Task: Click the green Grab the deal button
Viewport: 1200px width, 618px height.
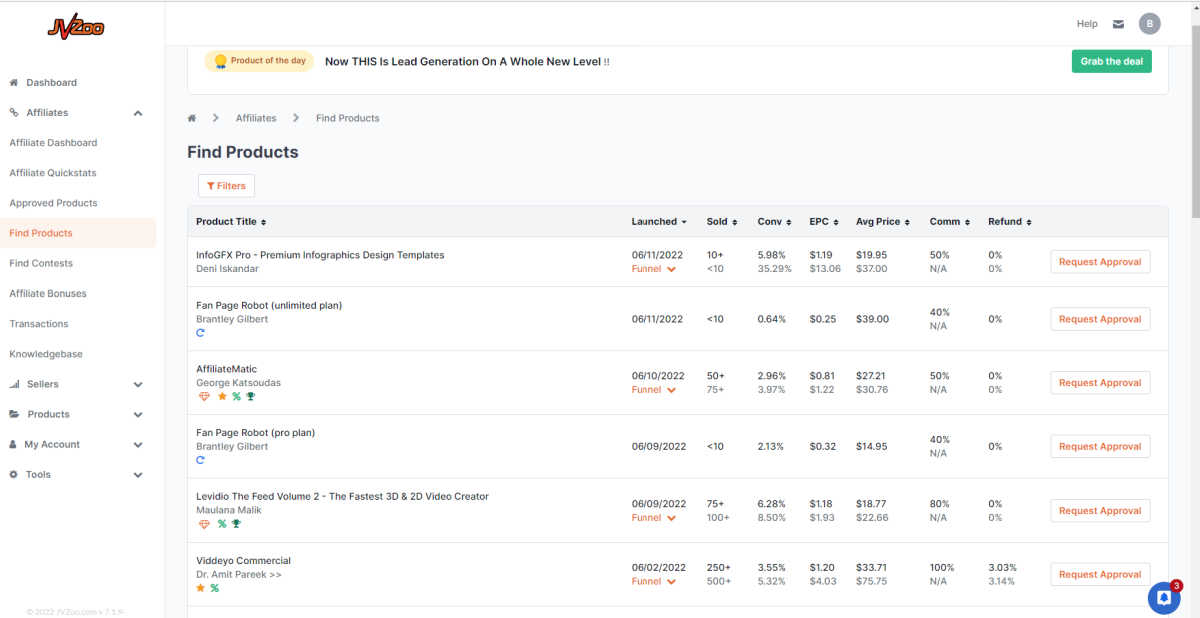Action: pyautogui.click(x=1112, y=61)
